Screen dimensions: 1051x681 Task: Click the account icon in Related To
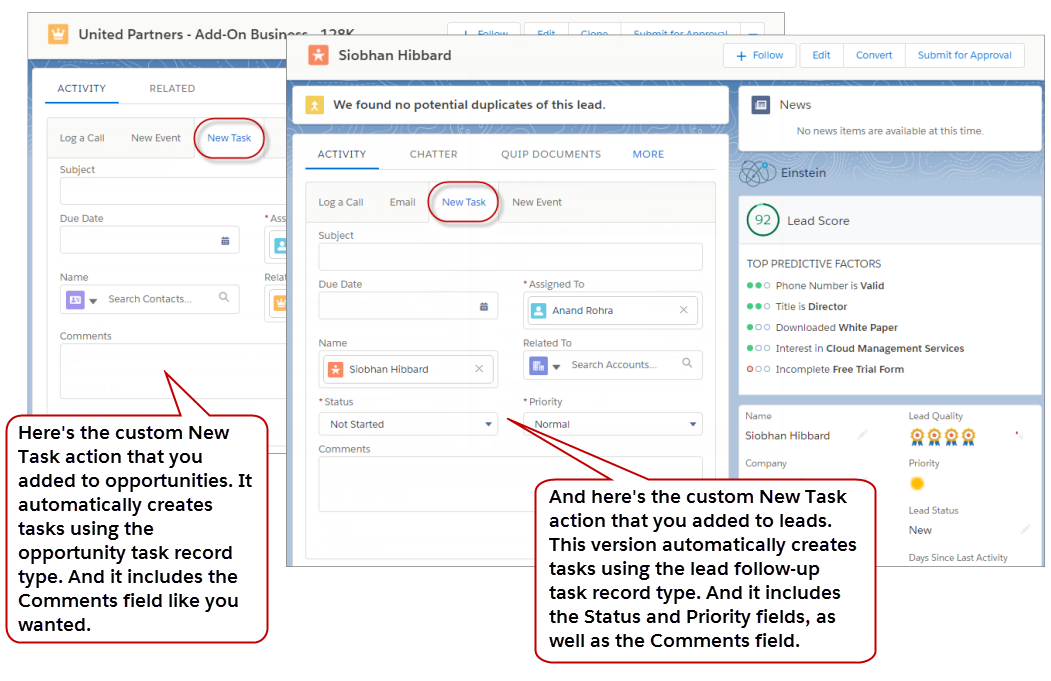click(x=538, y=365)
